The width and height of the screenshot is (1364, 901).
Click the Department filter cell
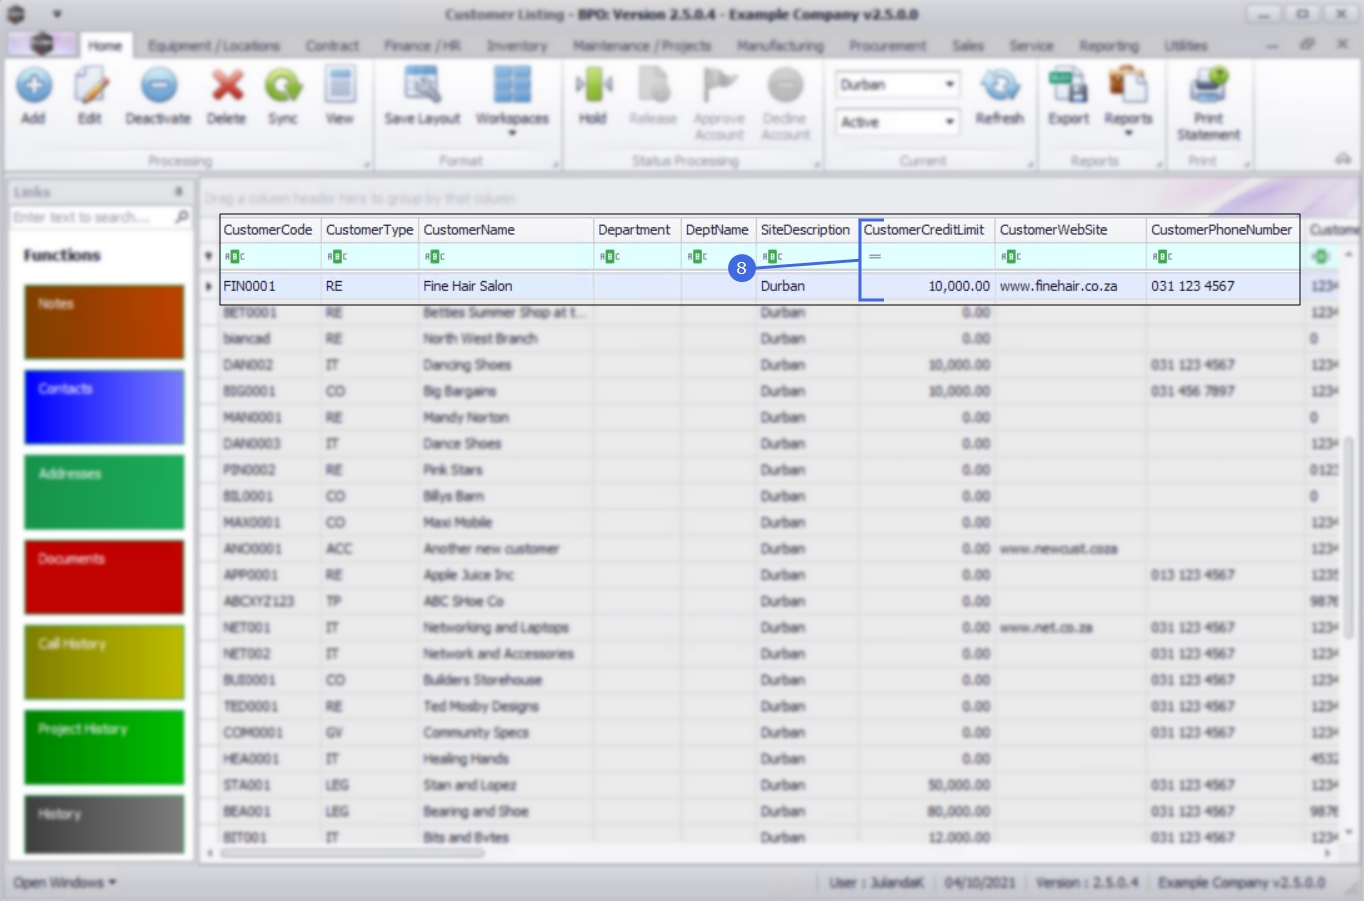click(637, 257)
